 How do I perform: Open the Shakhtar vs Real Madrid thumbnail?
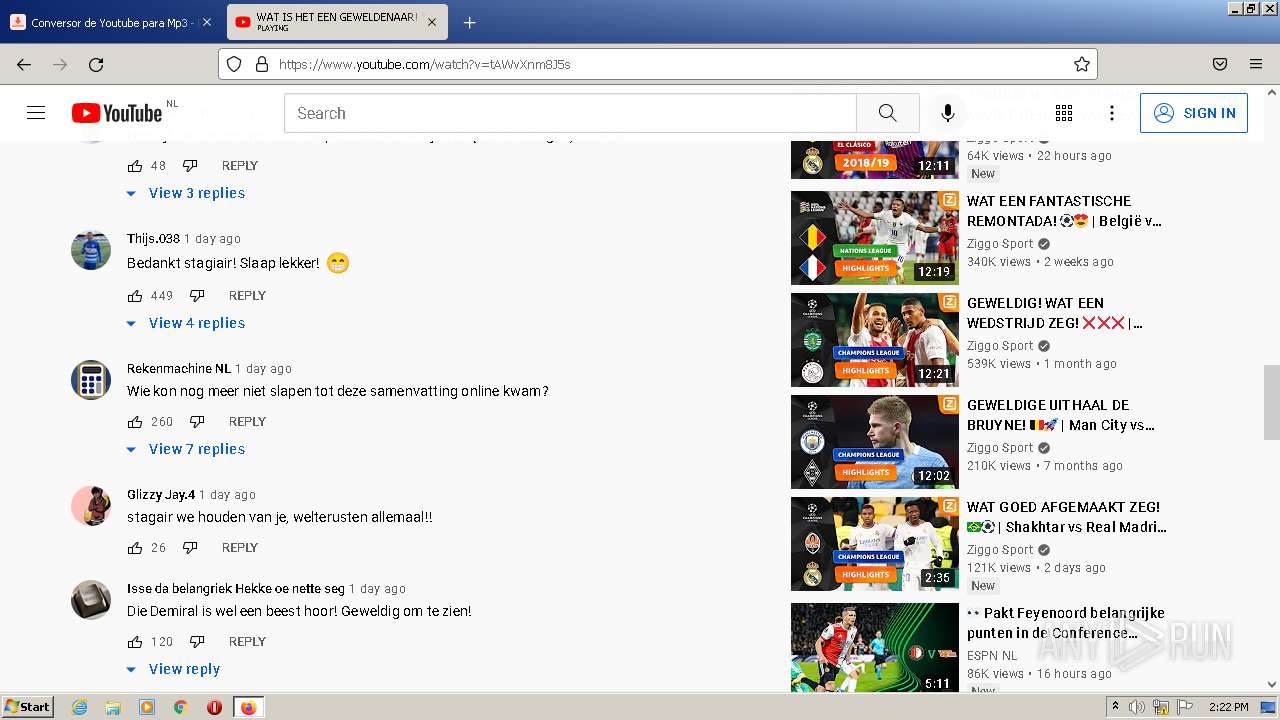pos(875,544)
